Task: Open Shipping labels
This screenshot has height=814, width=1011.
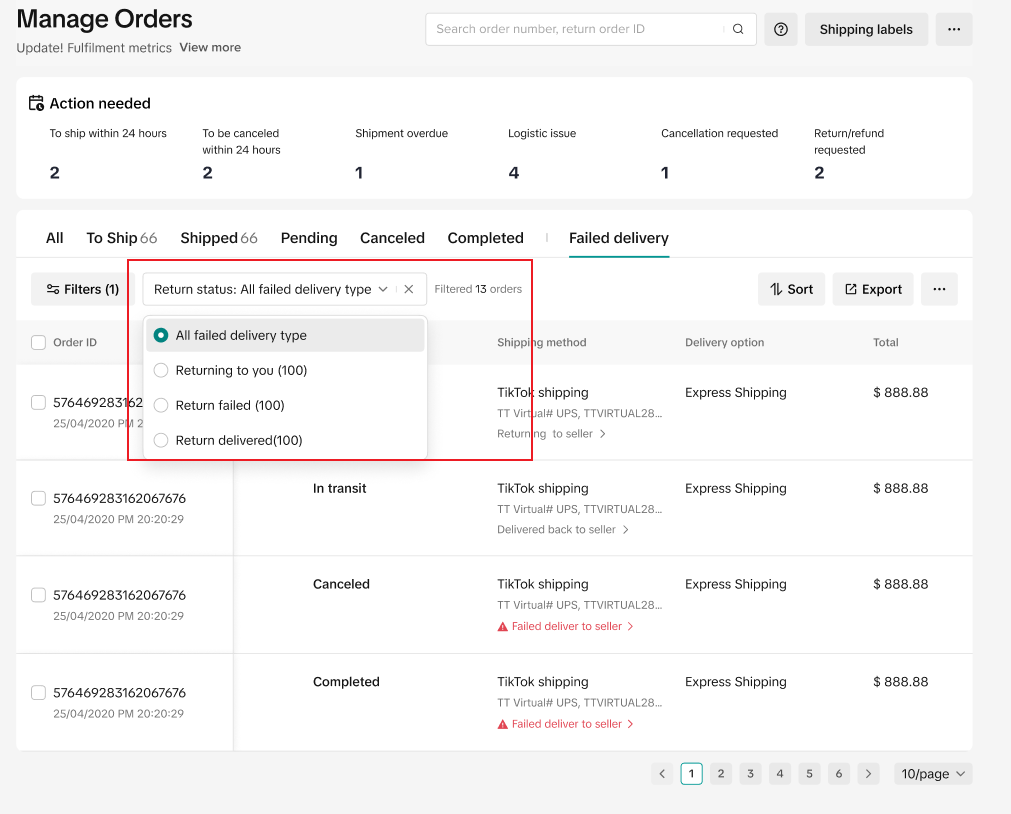Action: [865, 29]
